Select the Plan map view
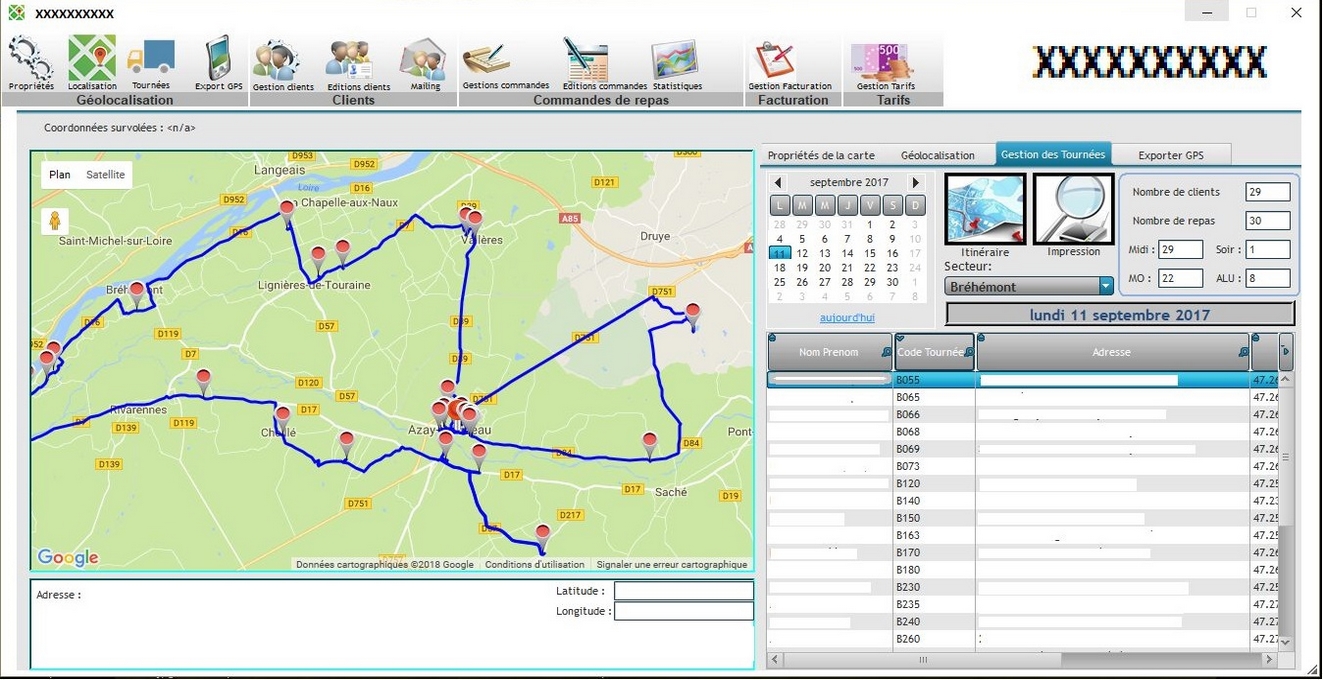Screen dimensions: 1323x680 (x=60, y=175)
